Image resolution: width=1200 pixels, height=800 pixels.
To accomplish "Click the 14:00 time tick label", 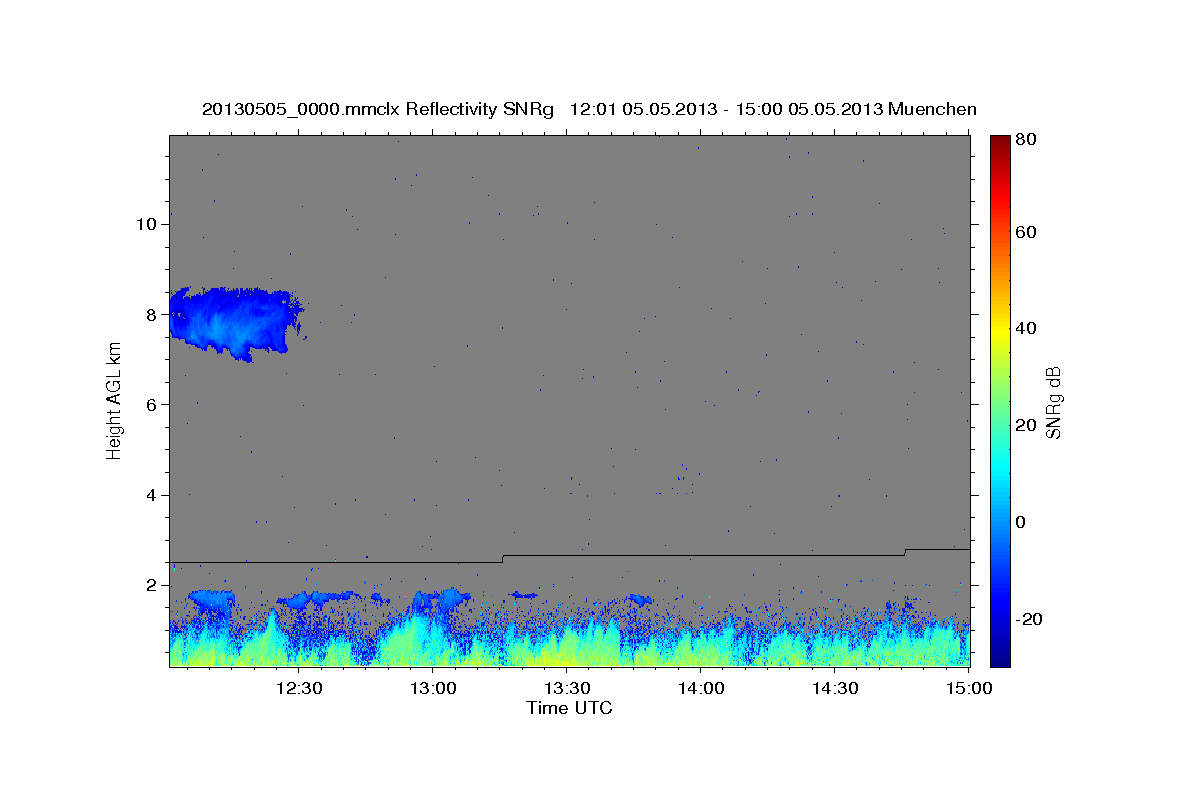I will click(x=701, y=688).
